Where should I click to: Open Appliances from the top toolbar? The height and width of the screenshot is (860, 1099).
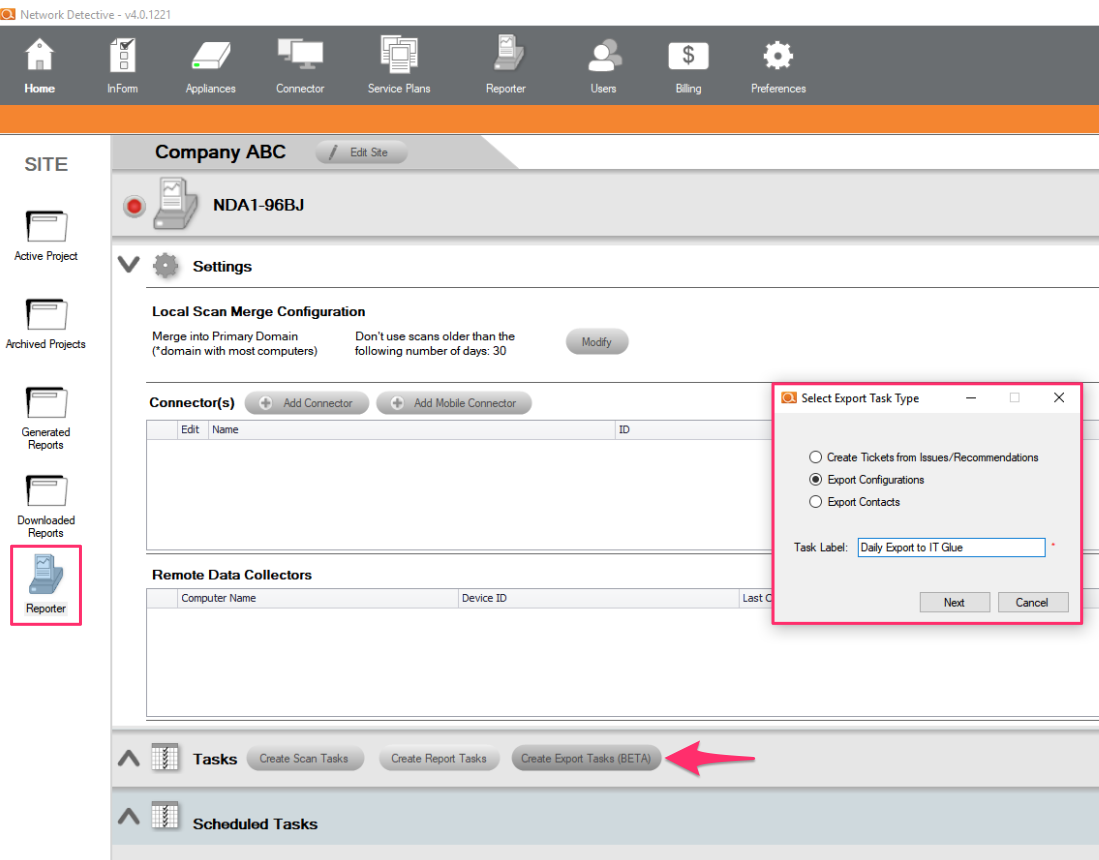coord(210,58)
